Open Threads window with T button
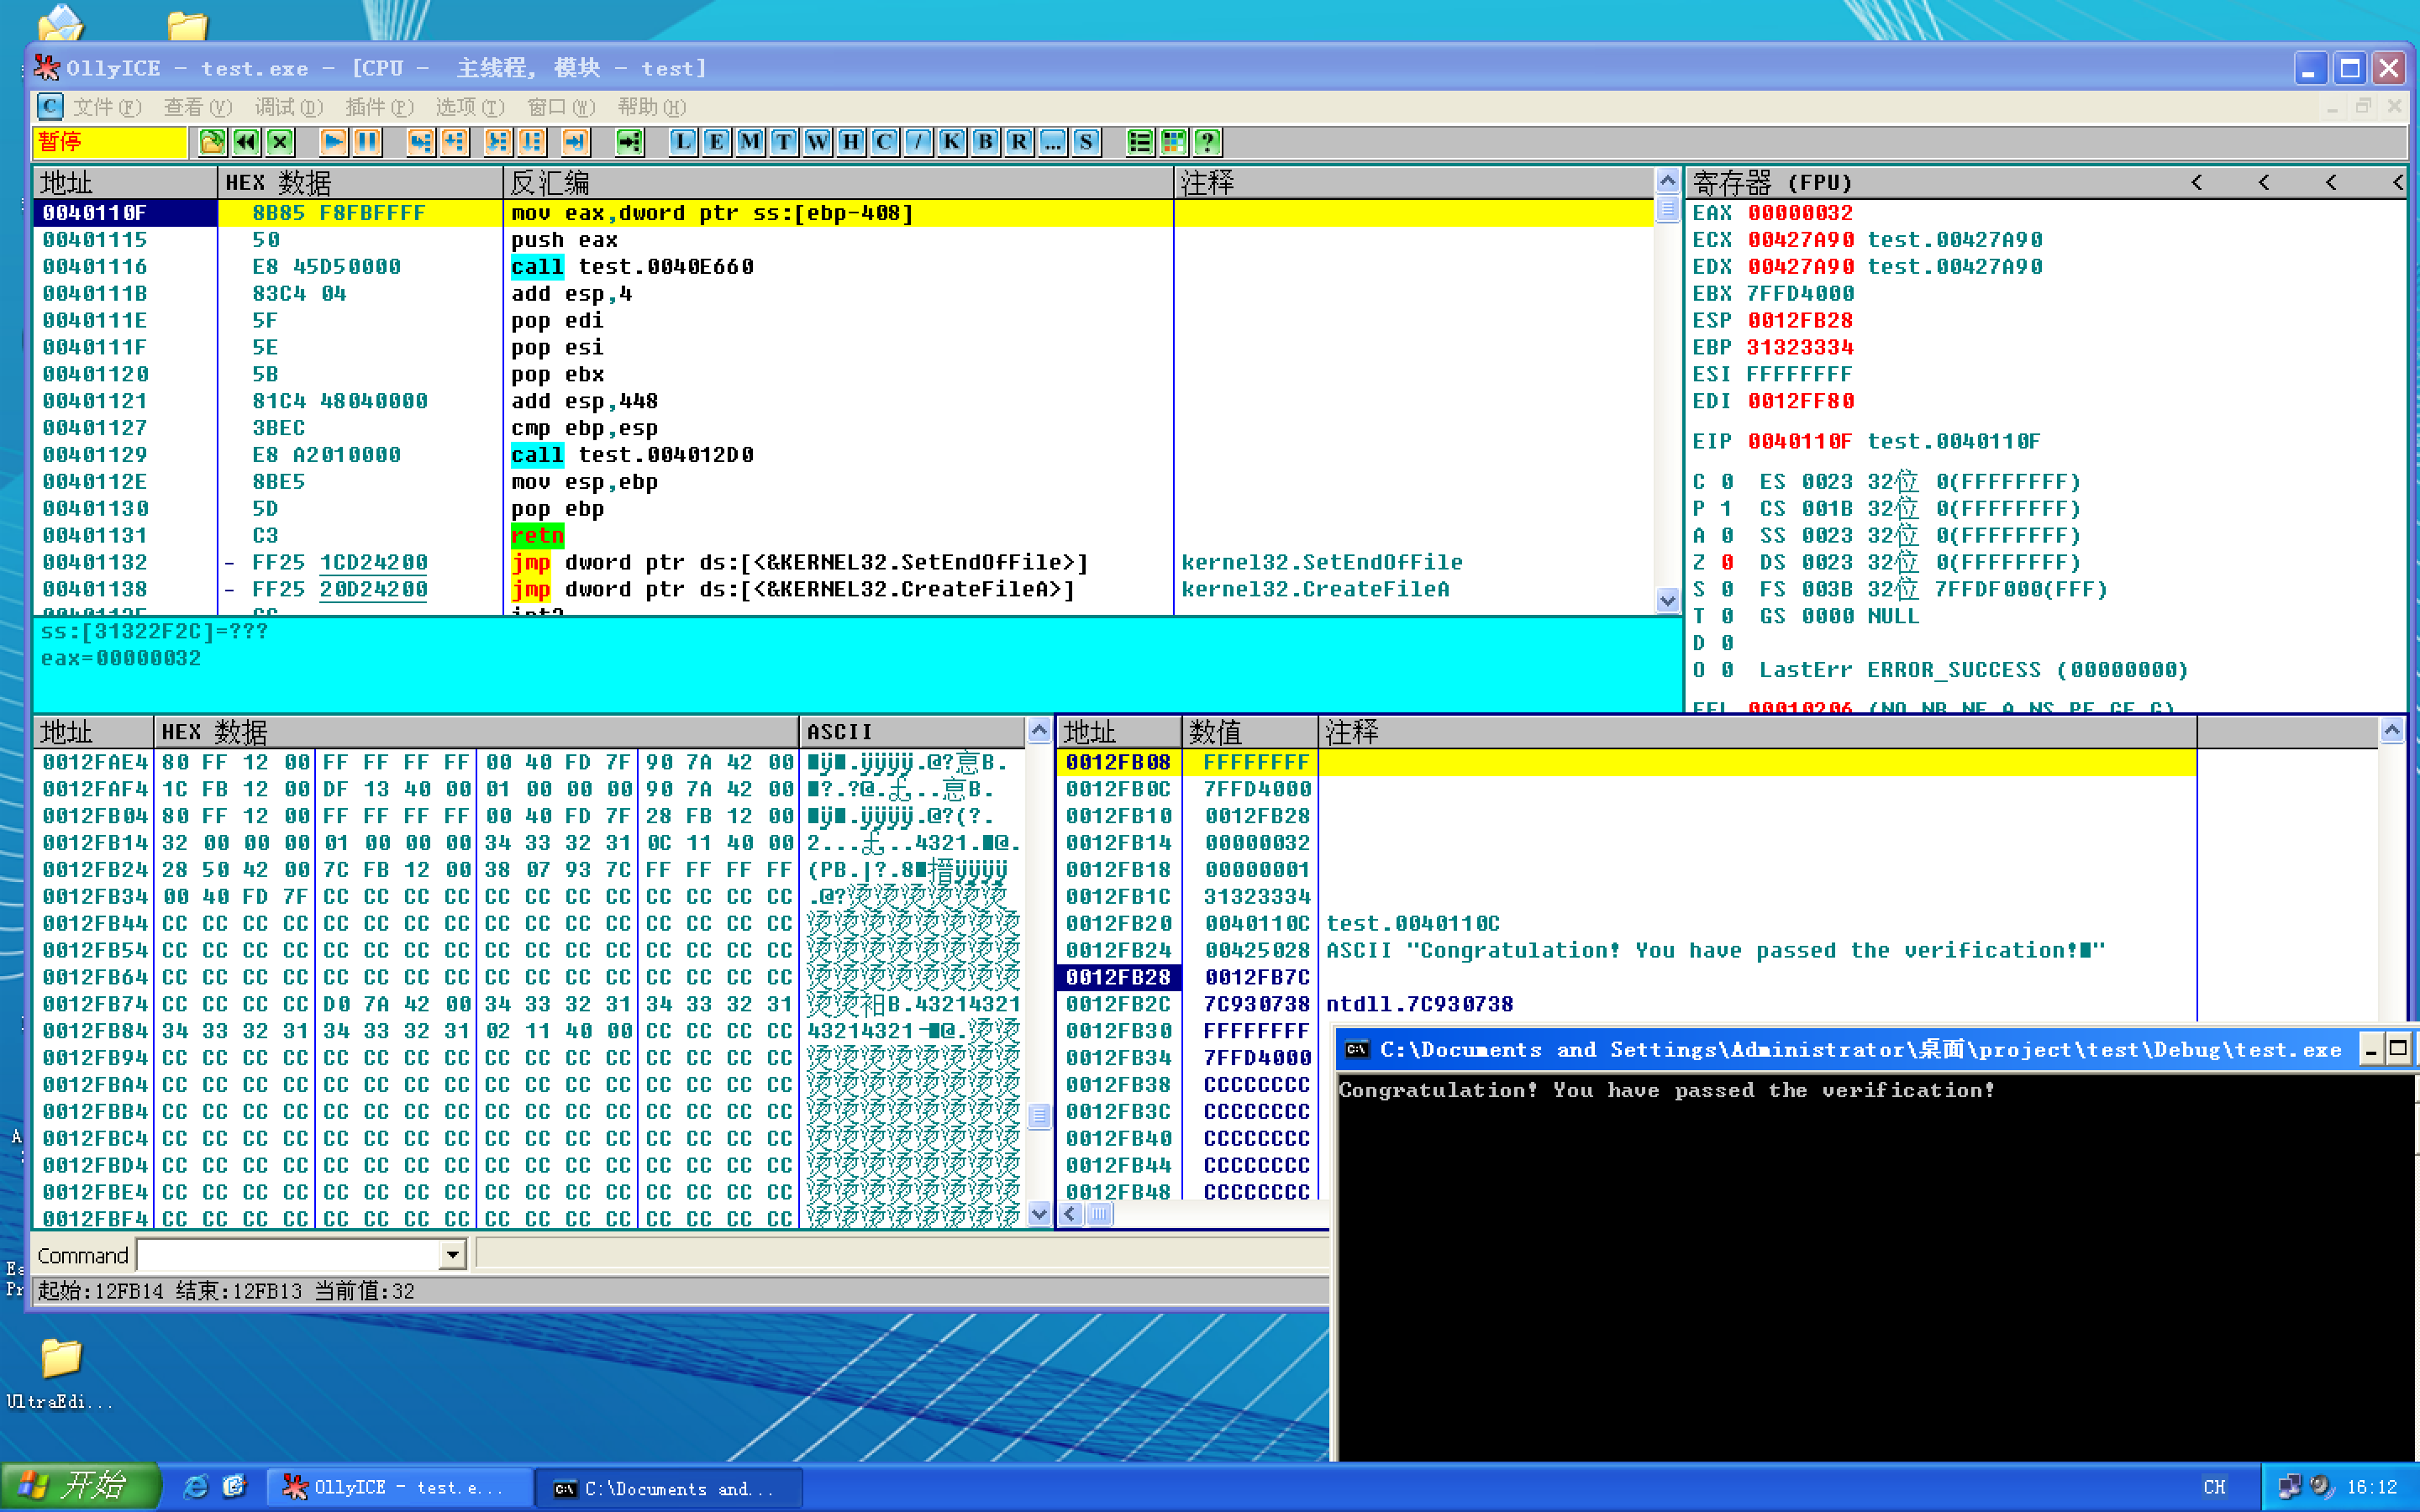Image resolution: width=2420 pixels, height=1512 pixels. (783, 142)
